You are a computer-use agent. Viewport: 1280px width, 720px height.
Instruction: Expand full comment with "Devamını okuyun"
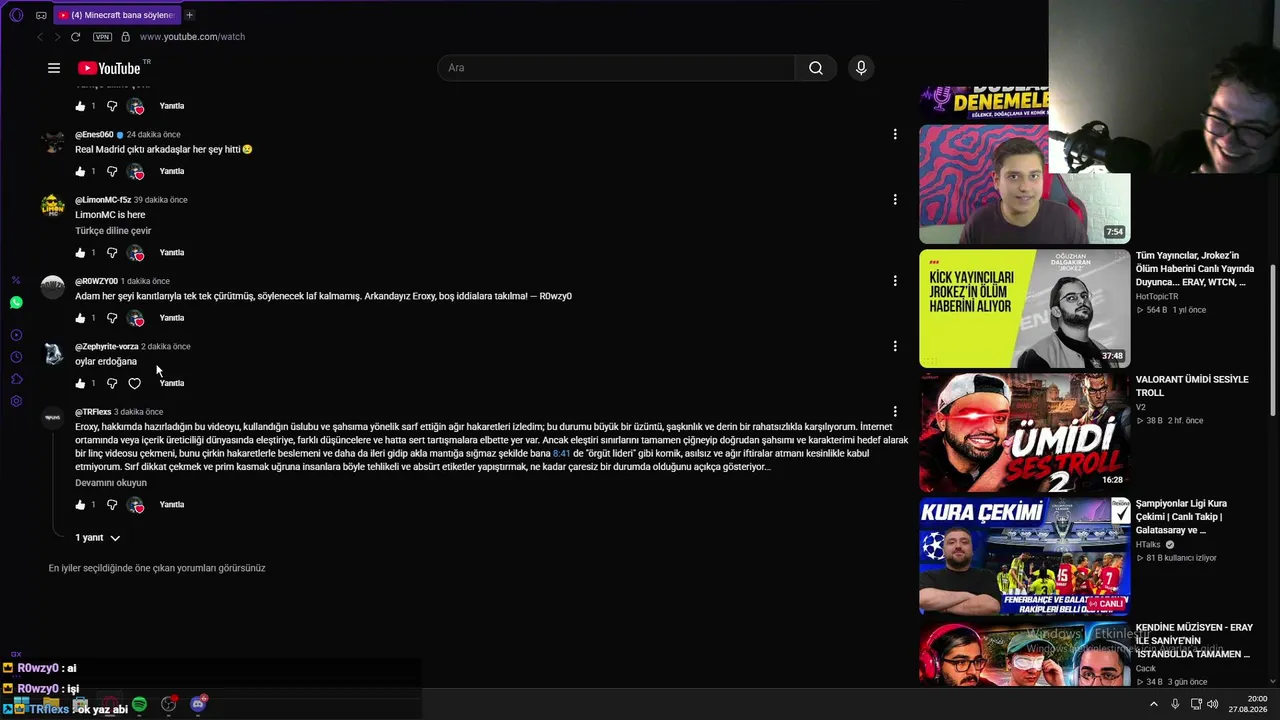(x=111, y=483)
